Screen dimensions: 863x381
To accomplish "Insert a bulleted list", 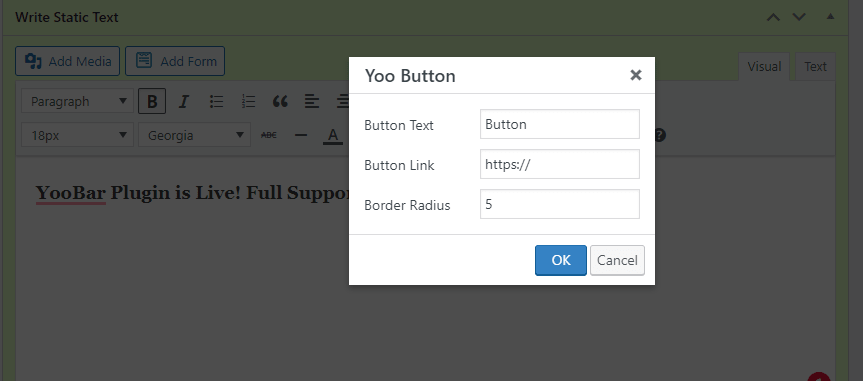I will [216, 101].
